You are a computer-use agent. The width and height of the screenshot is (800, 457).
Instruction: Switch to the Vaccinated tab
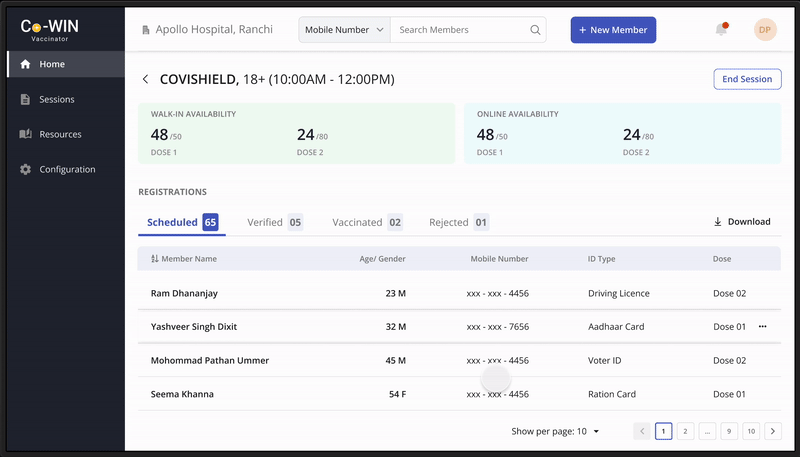(367, 222)
